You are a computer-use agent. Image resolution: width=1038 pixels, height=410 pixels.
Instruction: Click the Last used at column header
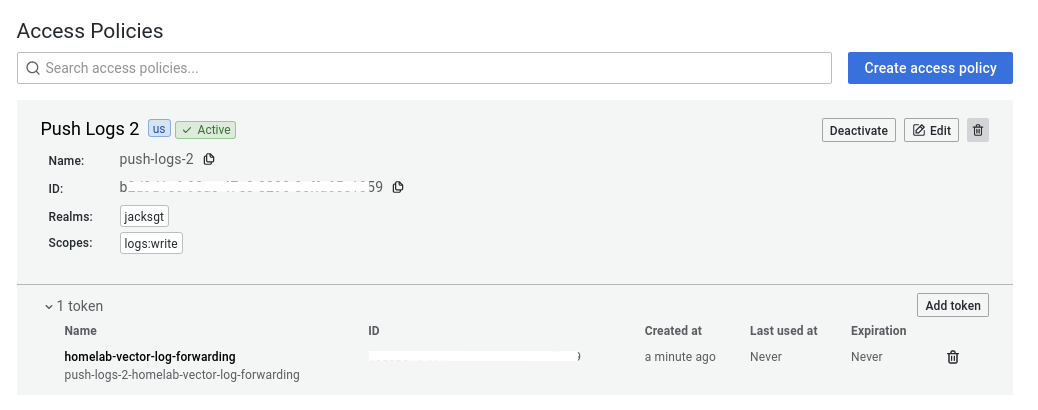pyautogui.click(x=784, y=331)
